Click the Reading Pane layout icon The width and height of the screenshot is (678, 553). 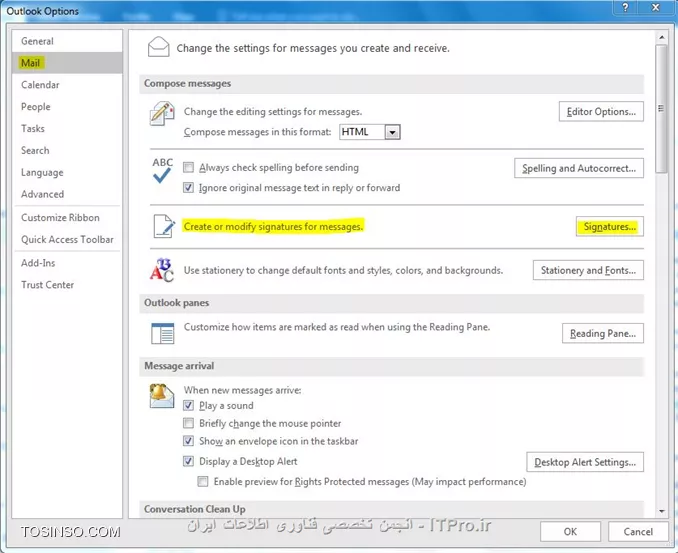pos(163,333)
